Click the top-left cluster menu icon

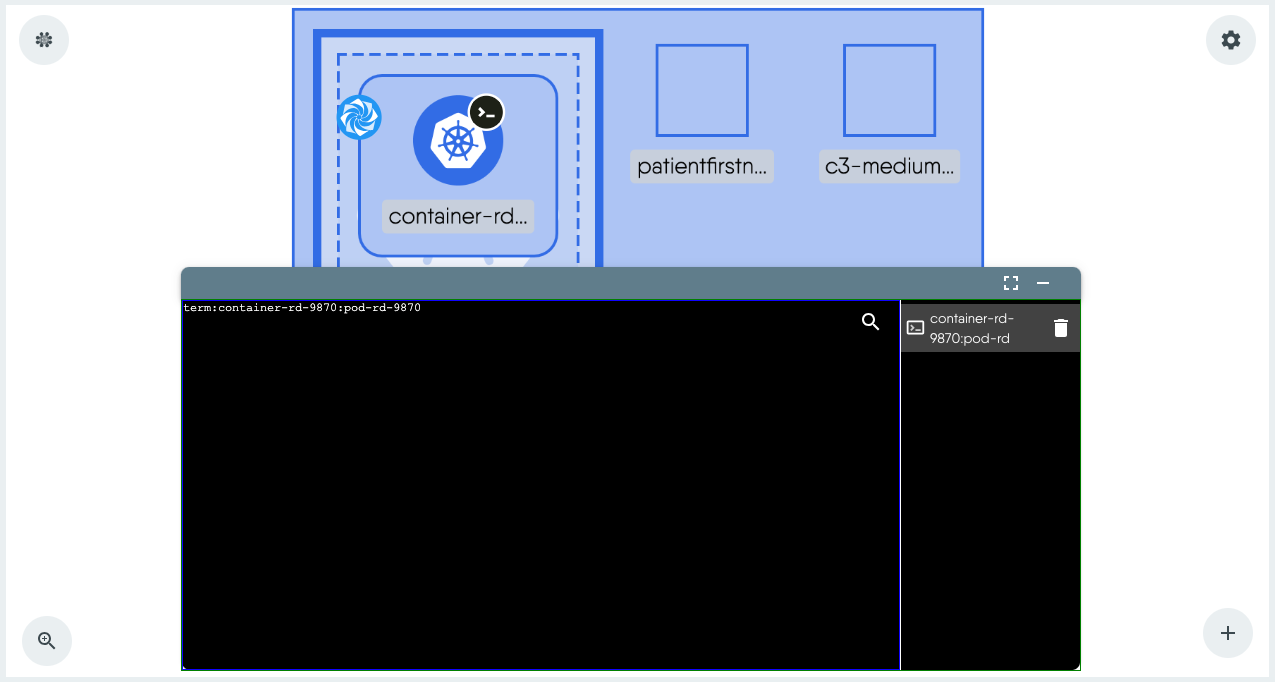click(x=44, y=40)
